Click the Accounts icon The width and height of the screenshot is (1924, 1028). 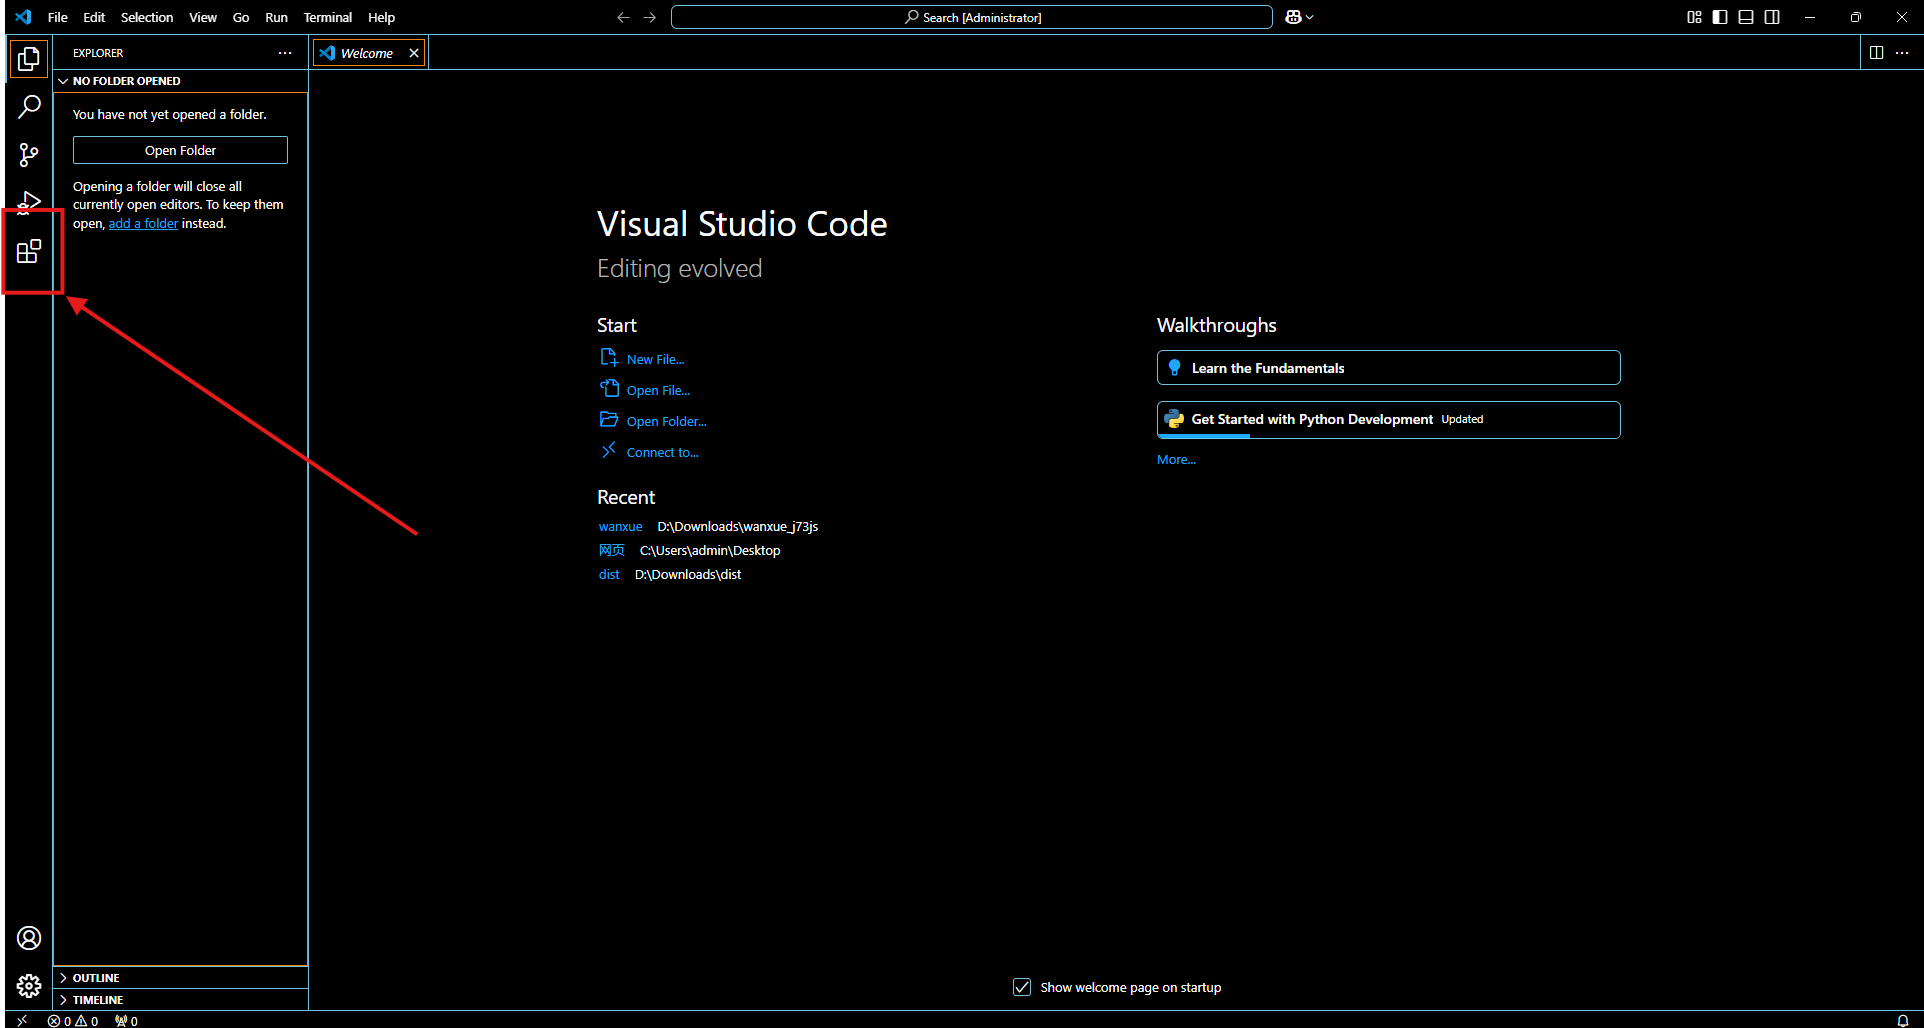tap(29, 938)
